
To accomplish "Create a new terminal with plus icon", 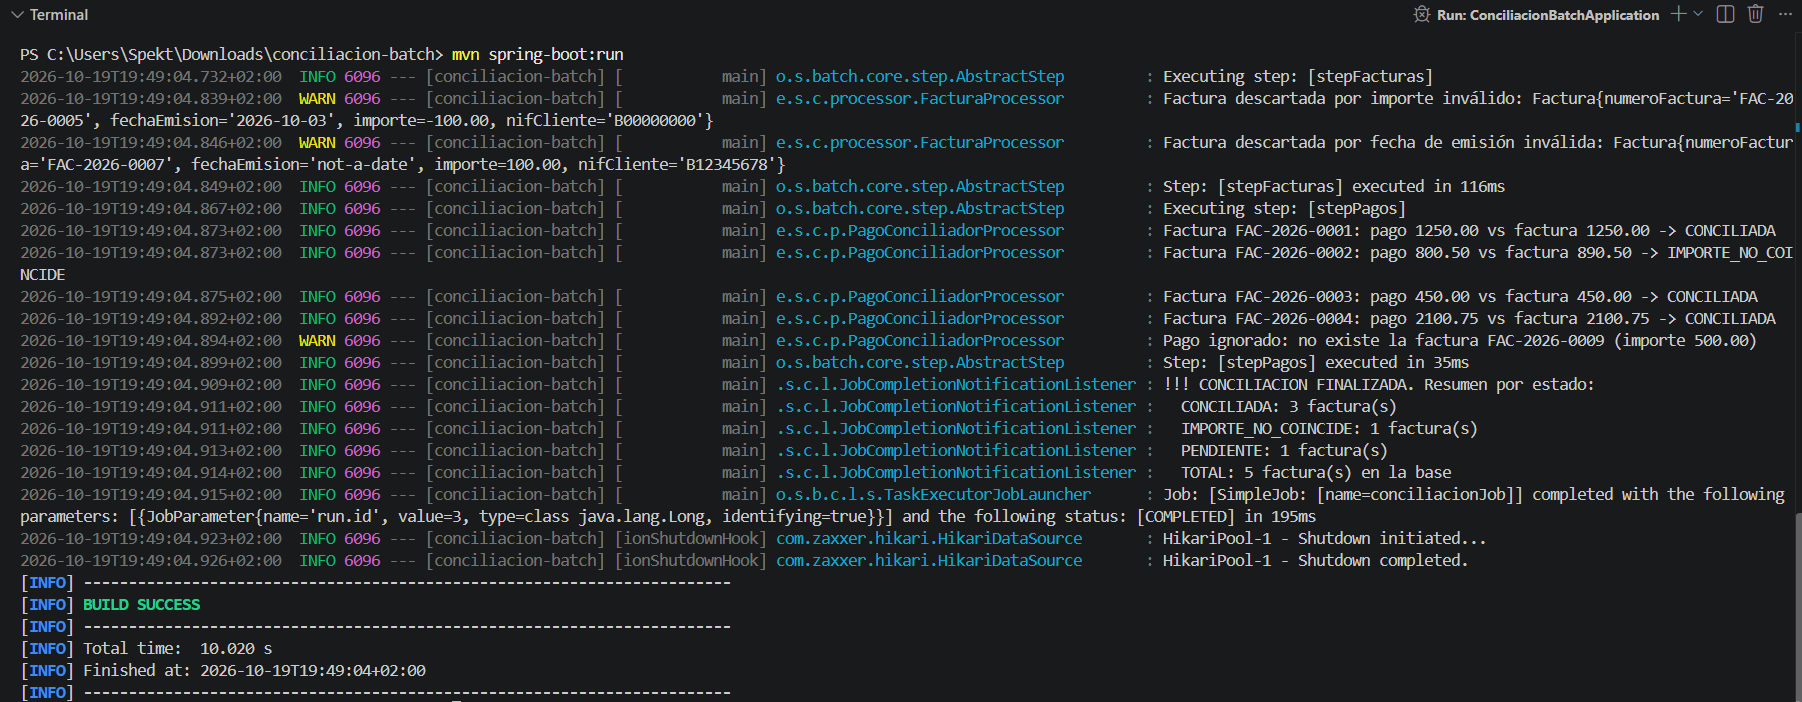I will coord(1679,14).
